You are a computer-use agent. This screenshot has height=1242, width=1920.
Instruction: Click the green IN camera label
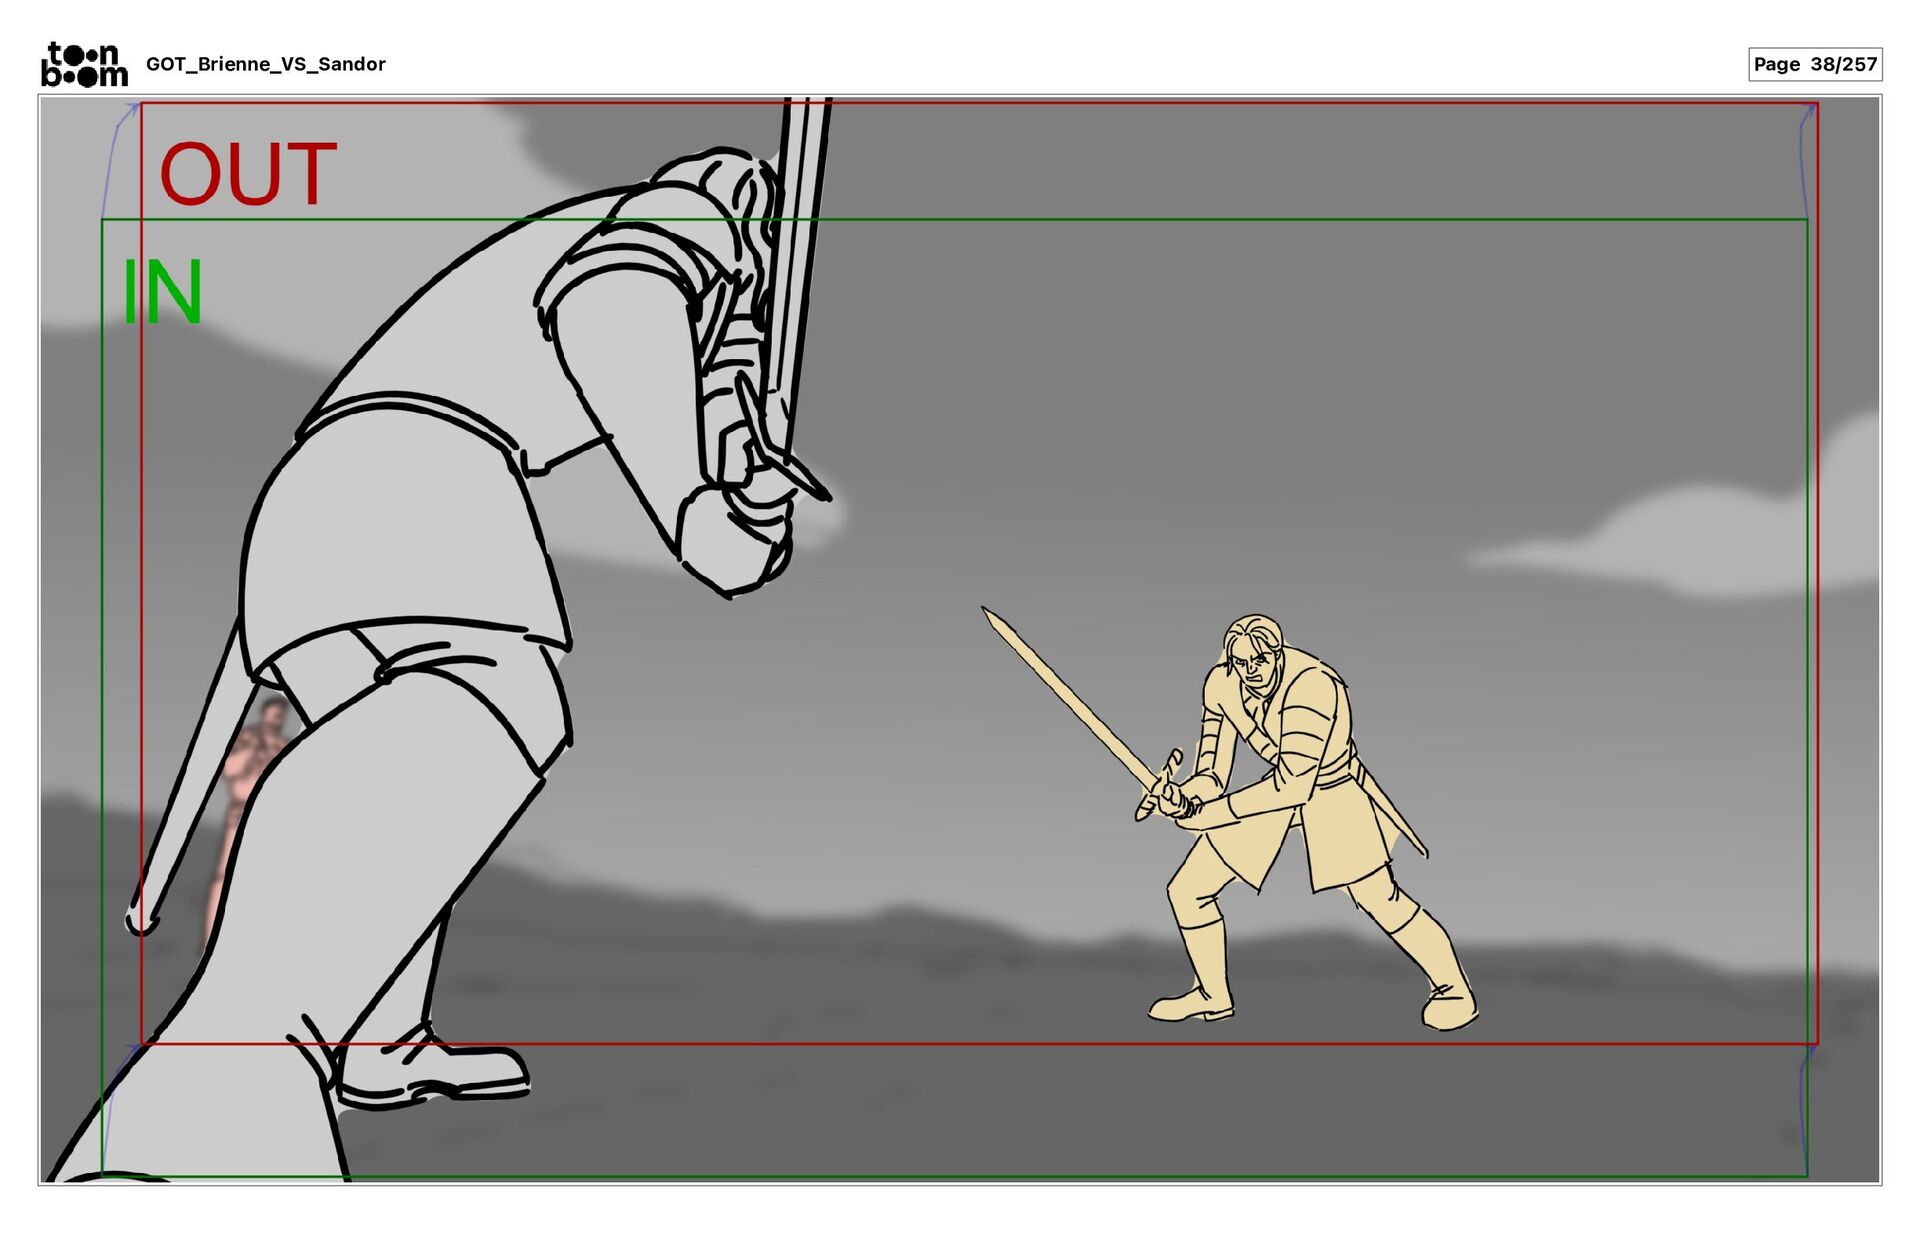coord(162,292)
